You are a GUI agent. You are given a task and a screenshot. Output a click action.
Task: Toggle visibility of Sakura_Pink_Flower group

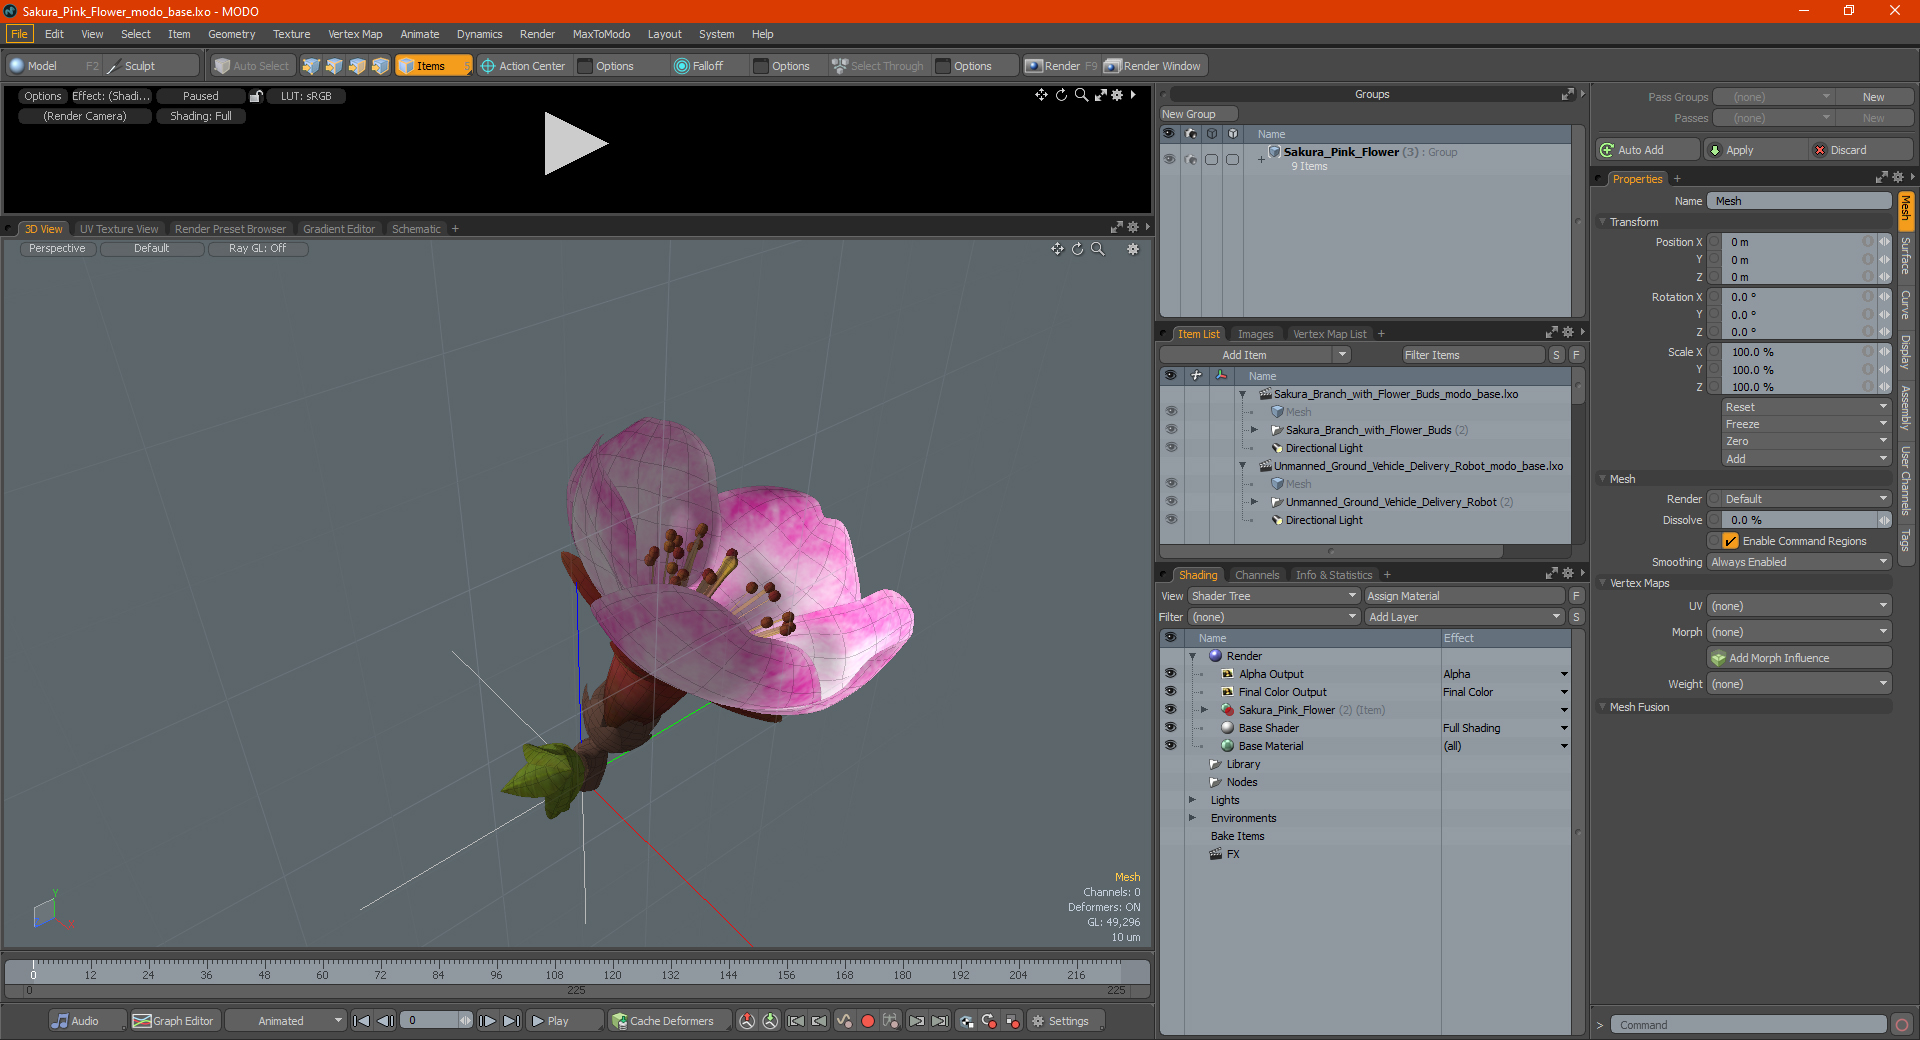[1169, 159]
